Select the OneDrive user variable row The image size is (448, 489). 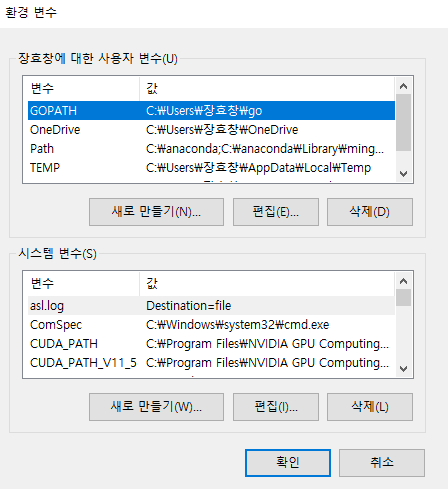pyautogui.click(x=211, y=130)
